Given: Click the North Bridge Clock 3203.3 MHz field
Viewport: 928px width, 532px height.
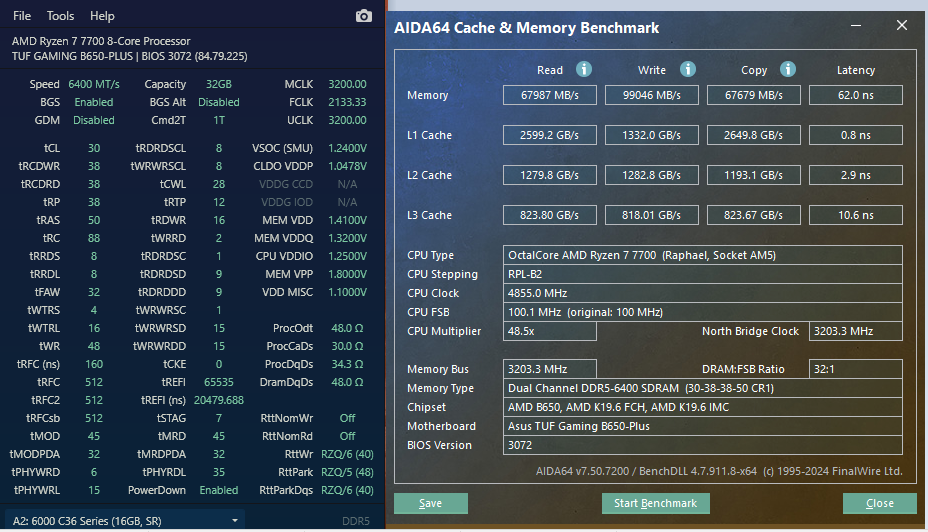Looking at the screenshot, I should [856, 331].
